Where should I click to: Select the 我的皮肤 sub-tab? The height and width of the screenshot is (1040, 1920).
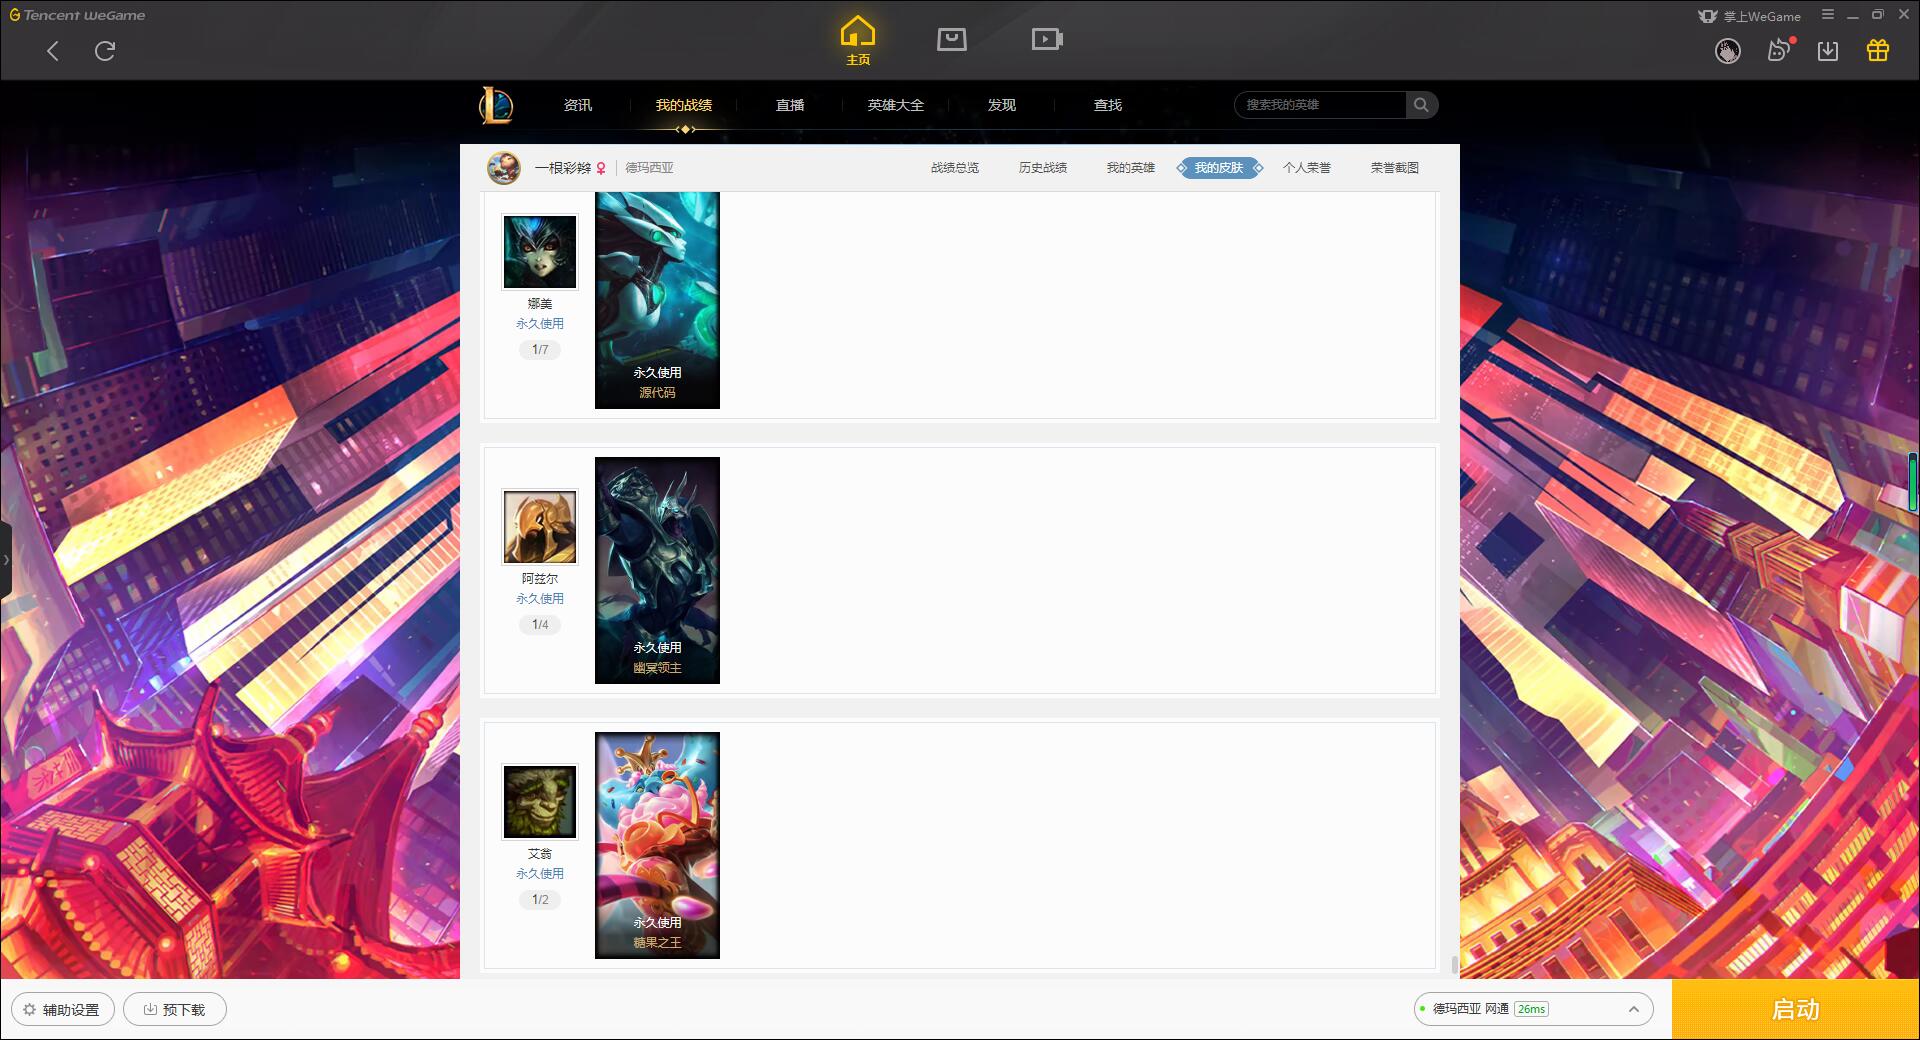(1219, 168)
